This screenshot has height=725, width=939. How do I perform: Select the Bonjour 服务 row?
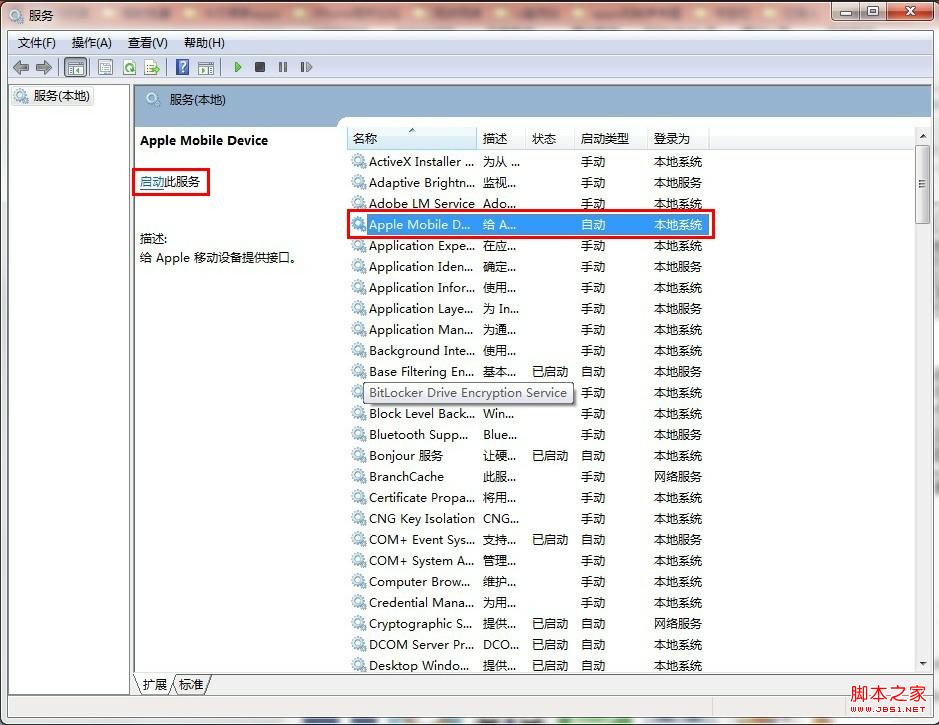coord(528,456)
